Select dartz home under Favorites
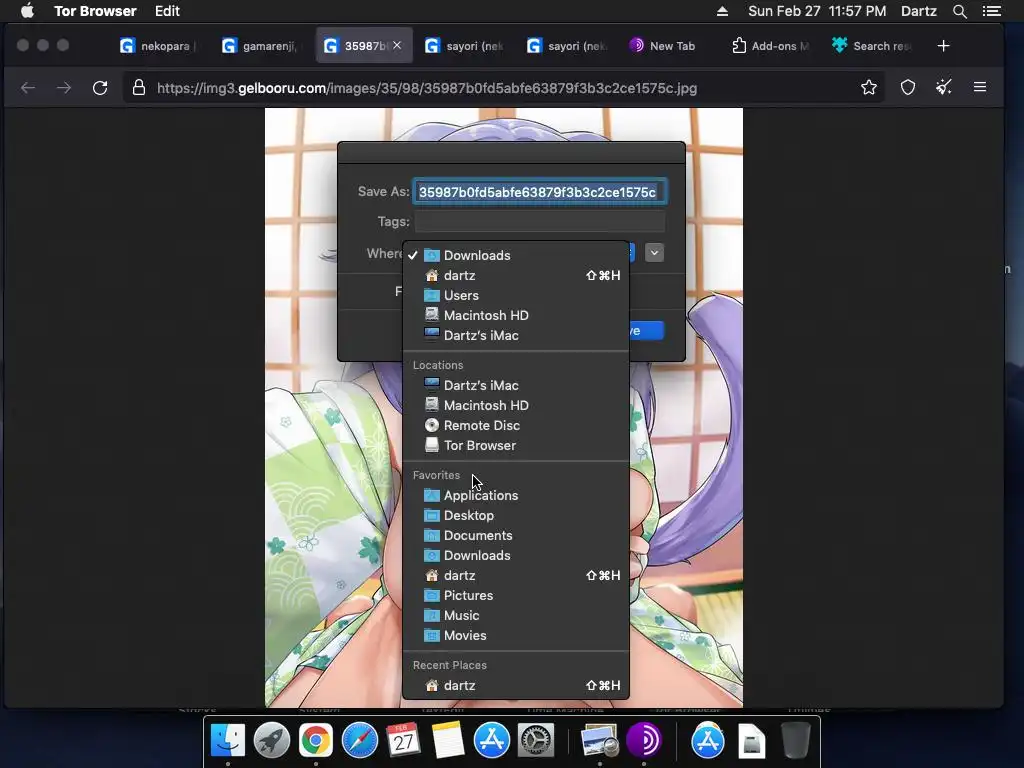 (516, 575)
